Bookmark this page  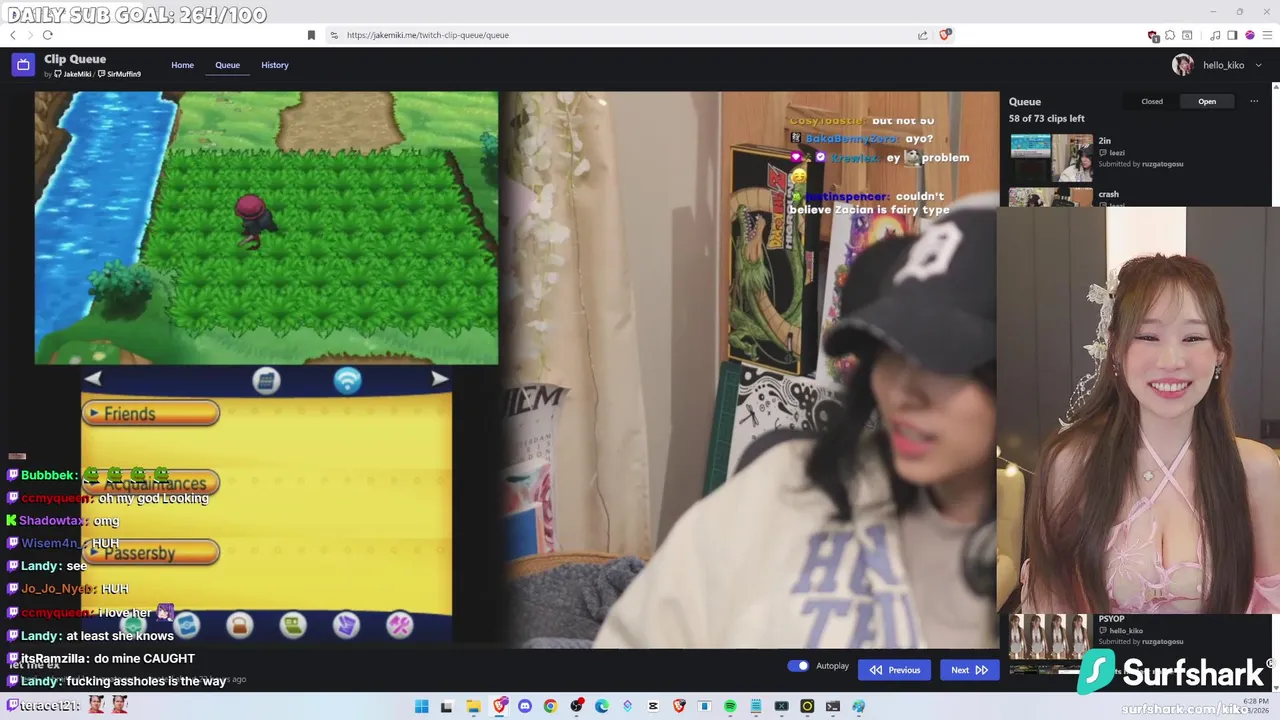(x=311, y=35)
